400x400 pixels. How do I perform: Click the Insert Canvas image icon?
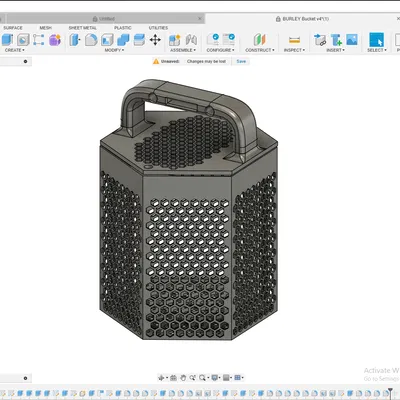pos(352,40)
